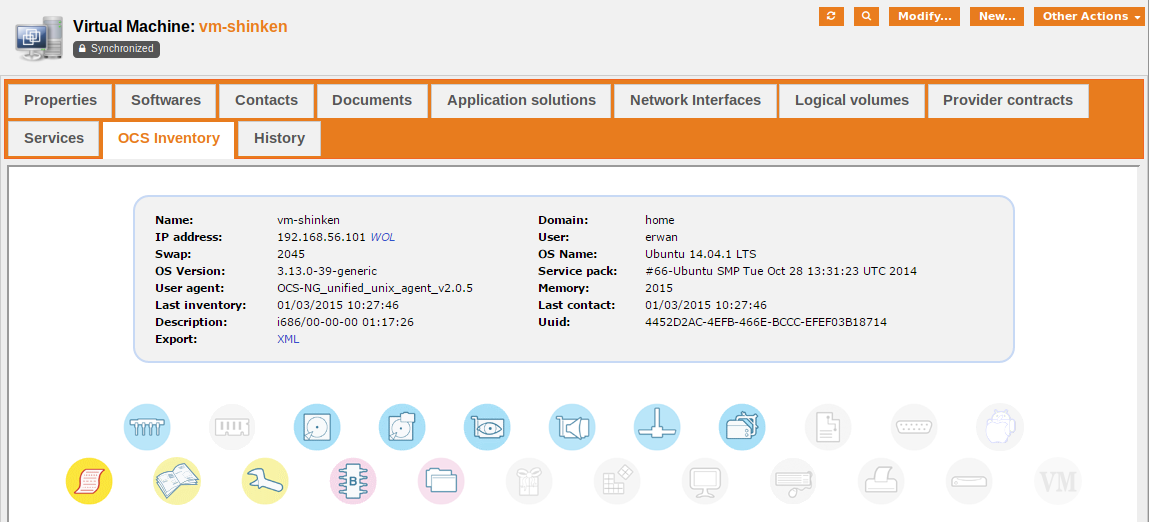Select the network T-connector icon
This screenshot has width=1149, height=522.
[x=657, y=427]
